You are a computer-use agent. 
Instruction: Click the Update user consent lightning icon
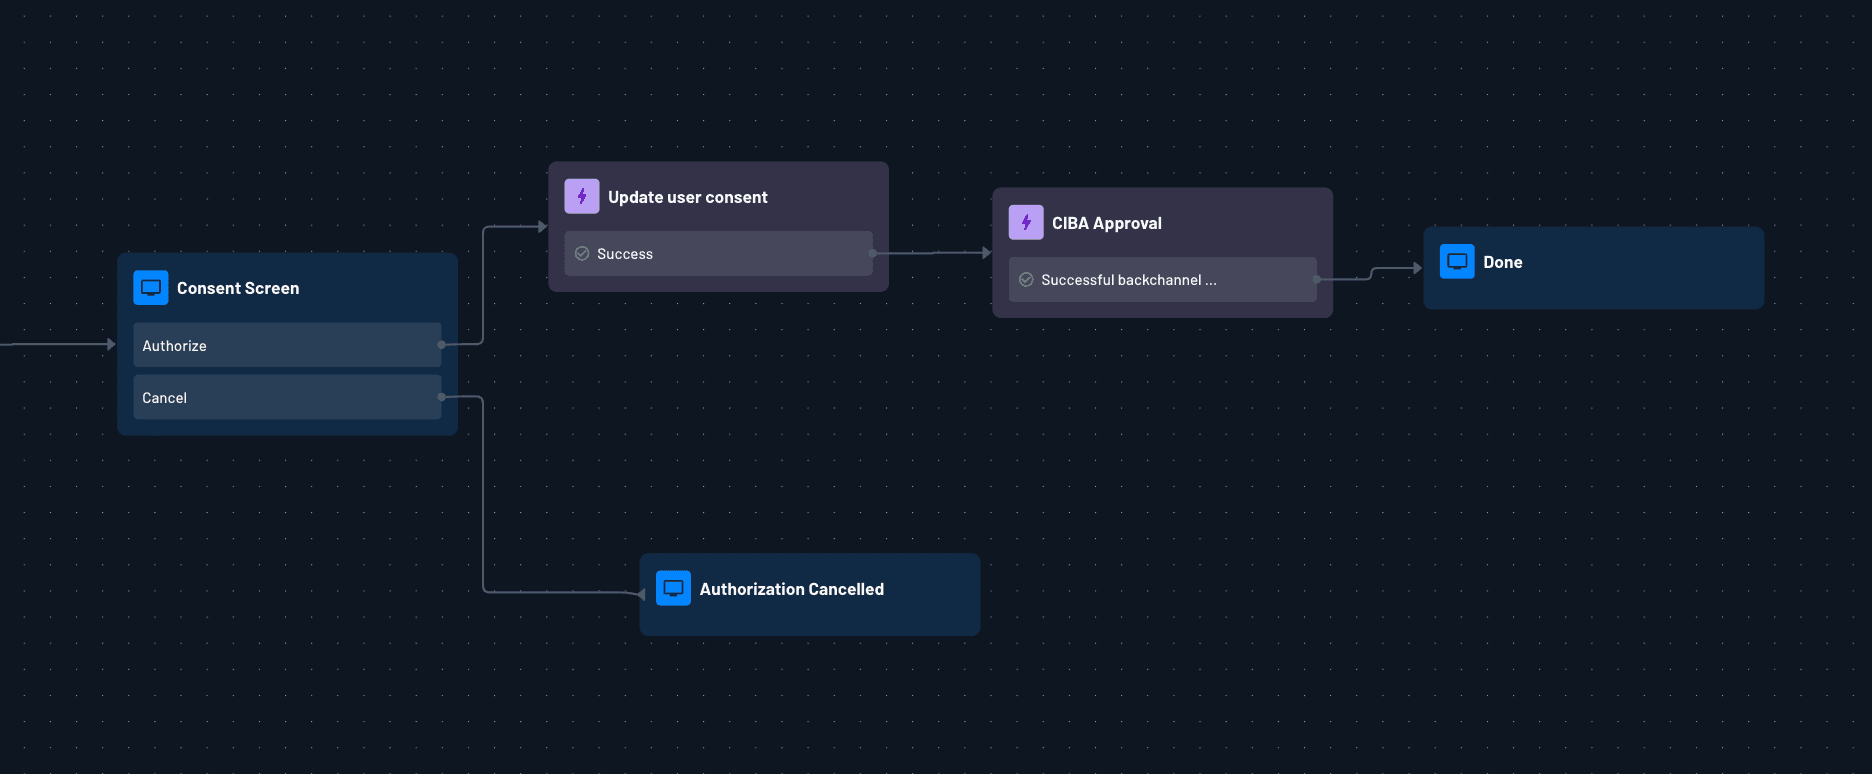pos(582,197)
